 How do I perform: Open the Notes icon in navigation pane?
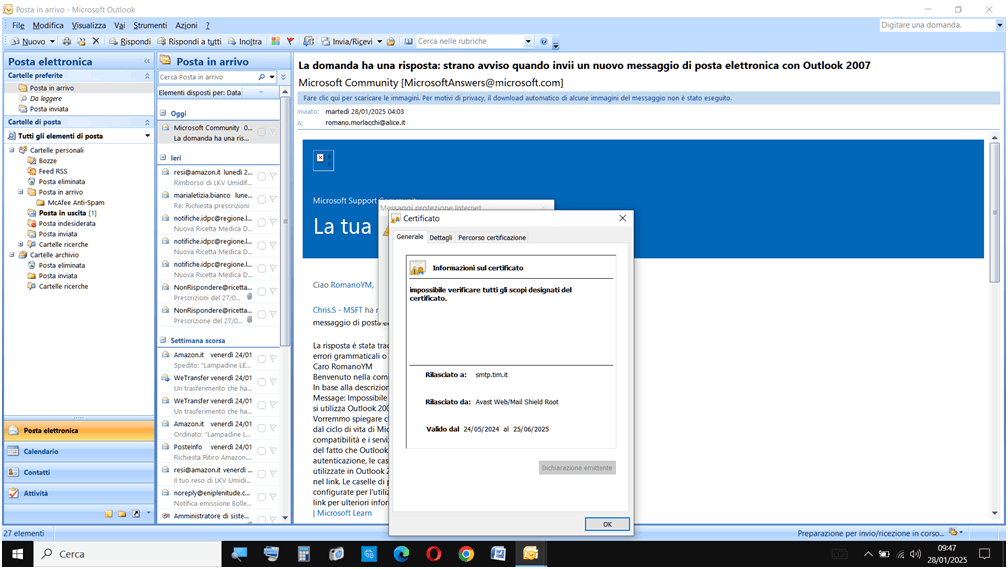pyautogui.click(x=109, y=514)
